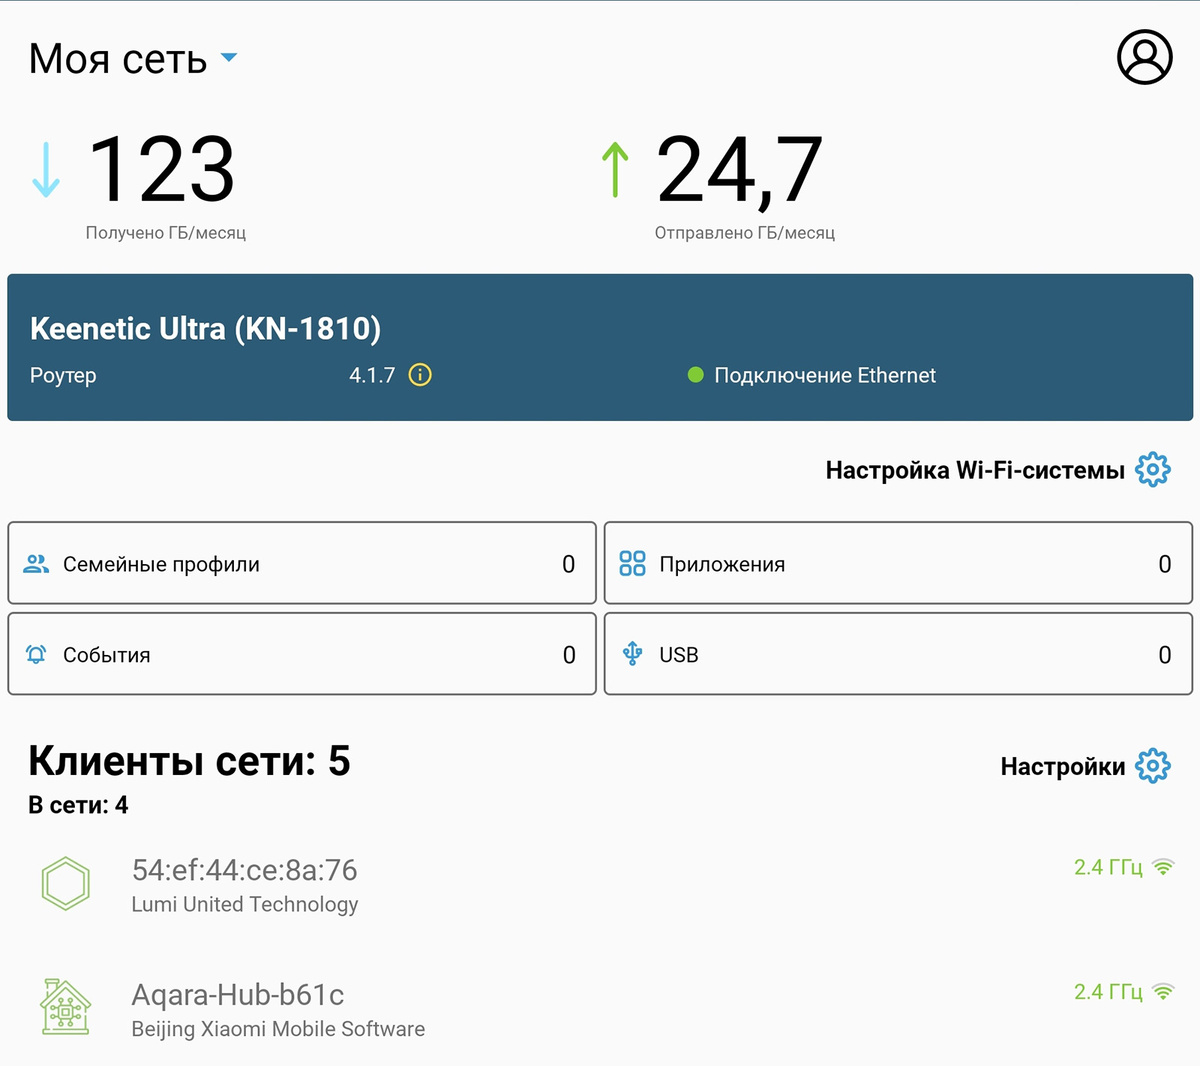Click the upload arrow traffic icon
Viewport: 1200px width, 1066px height.
pos(615,169)
